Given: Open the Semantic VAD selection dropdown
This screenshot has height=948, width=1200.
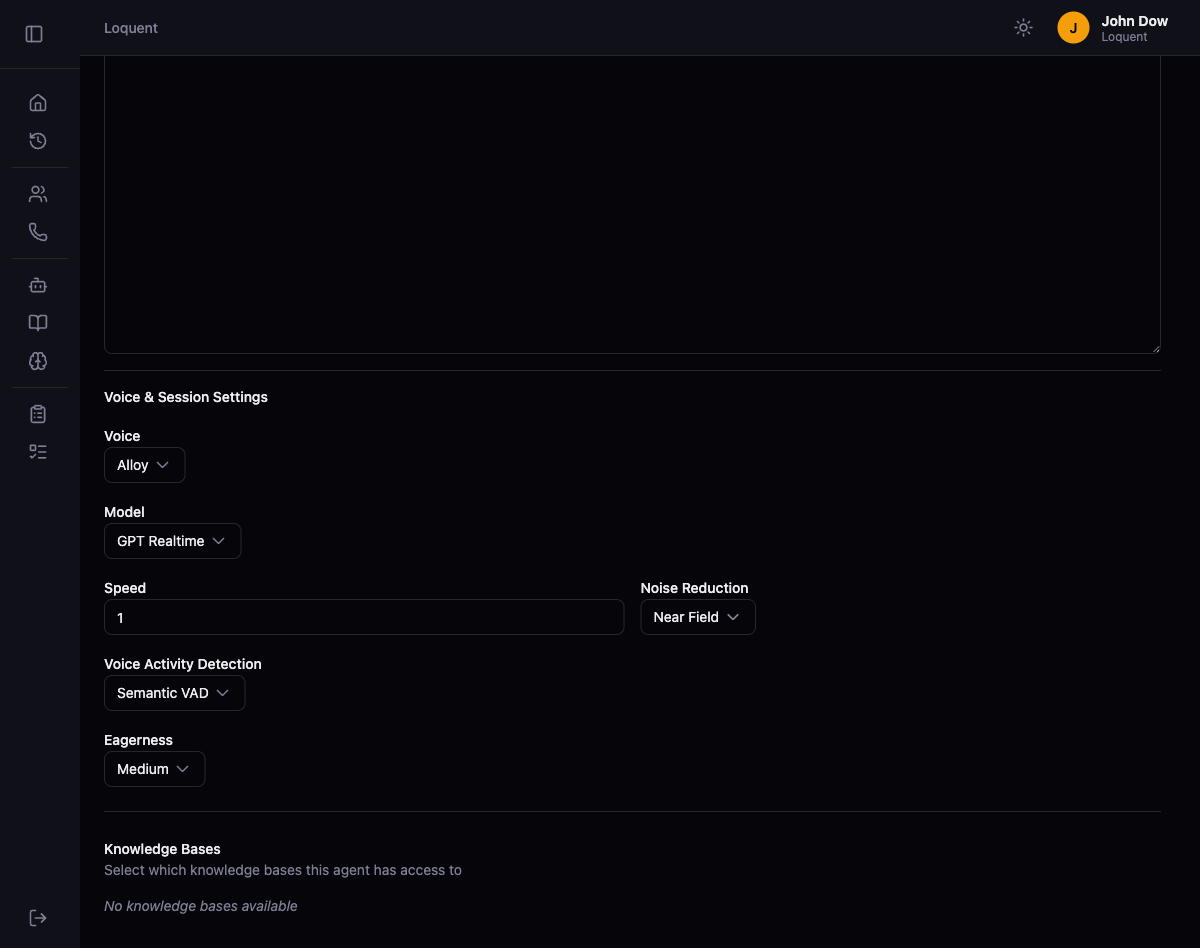Looking at the screenshot, I should coord(174,692).
